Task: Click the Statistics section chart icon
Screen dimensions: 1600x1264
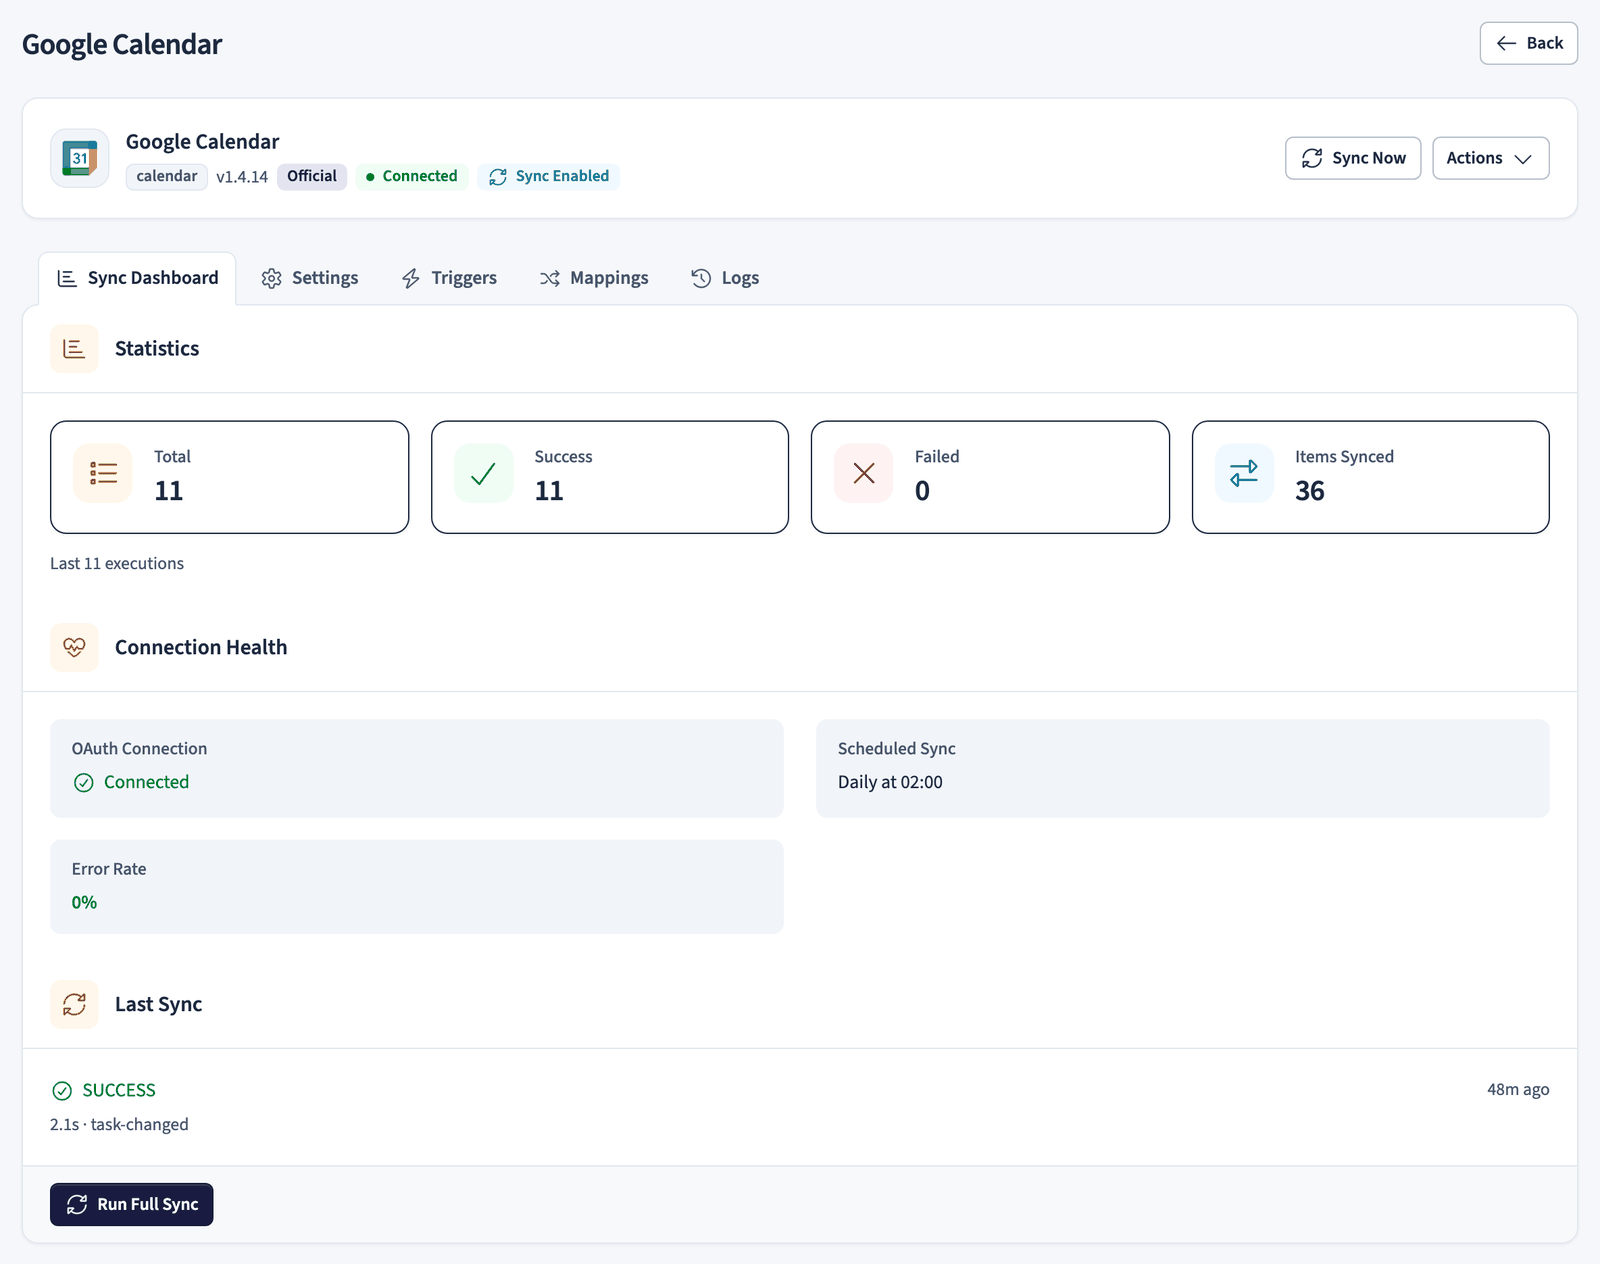Action: click(74, 348)
